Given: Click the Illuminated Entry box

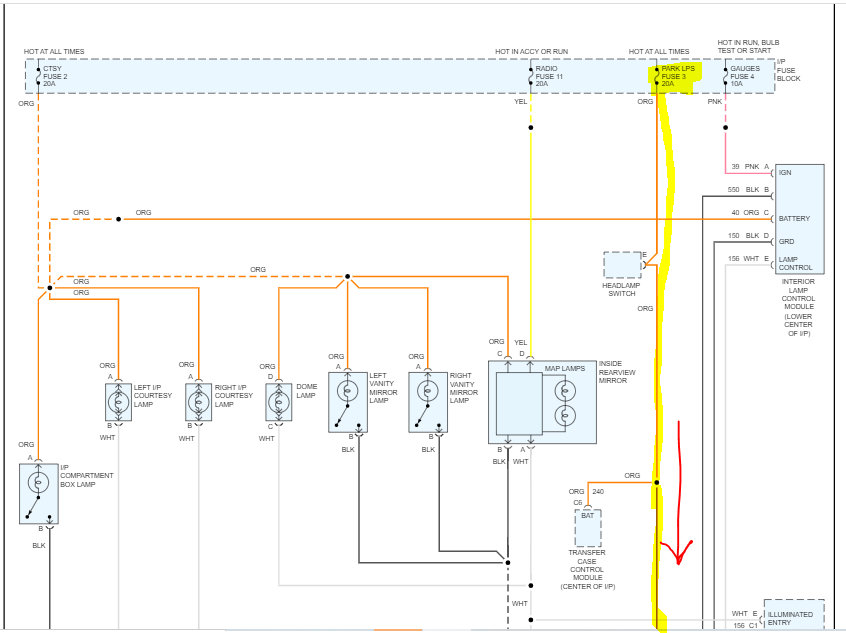Looking at the screenshot, I should tap(794, 615).
